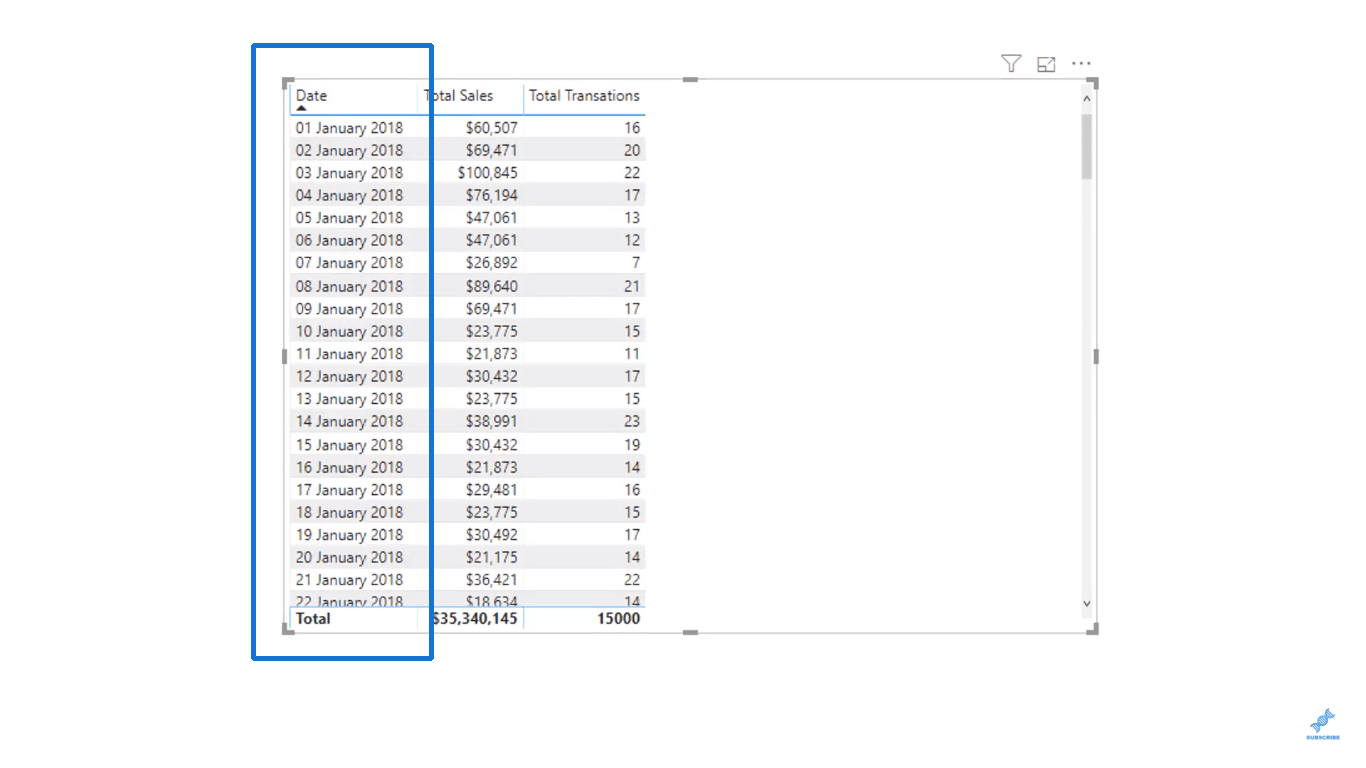Screen dimensions: 1366x768
Task: Click the Total row label
Action: tap(313, 619)
